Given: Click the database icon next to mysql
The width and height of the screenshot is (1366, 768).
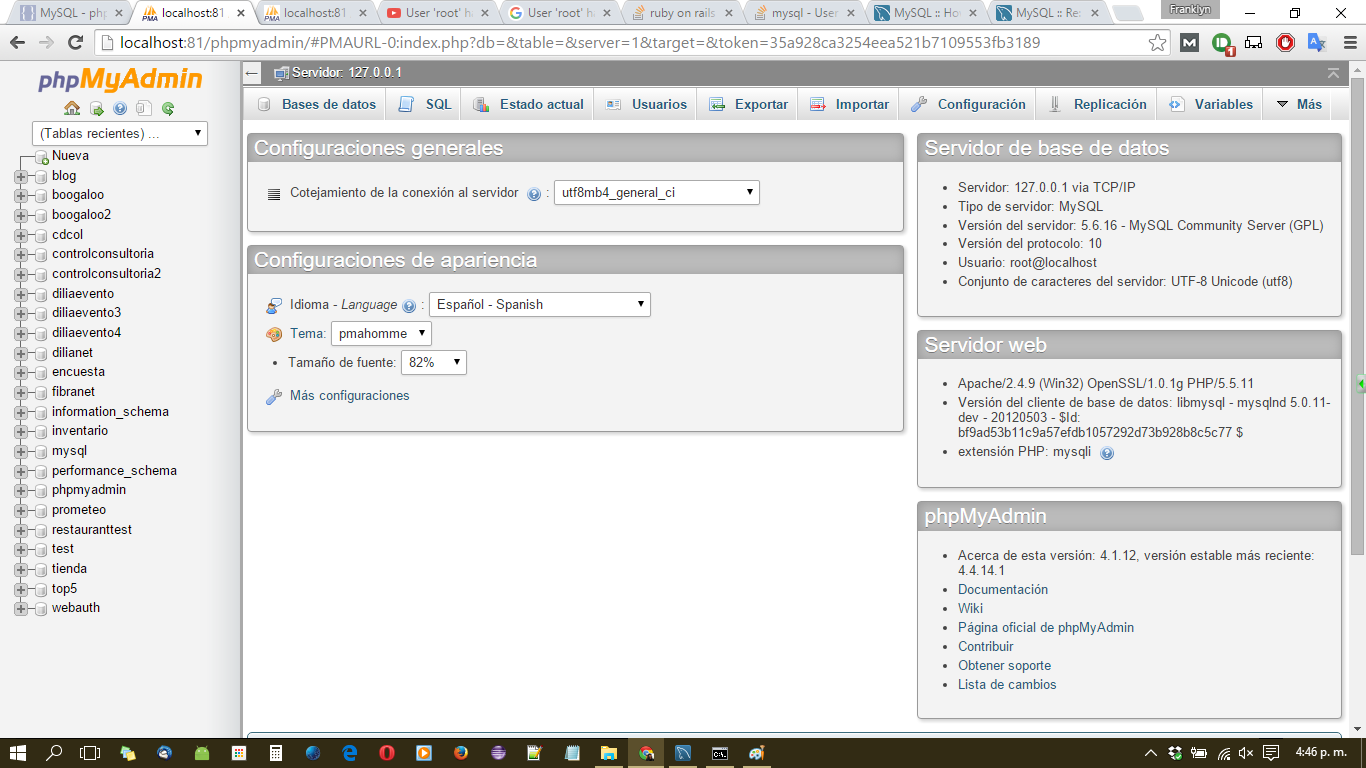Looking at the screenshot, I should (41, 452).
